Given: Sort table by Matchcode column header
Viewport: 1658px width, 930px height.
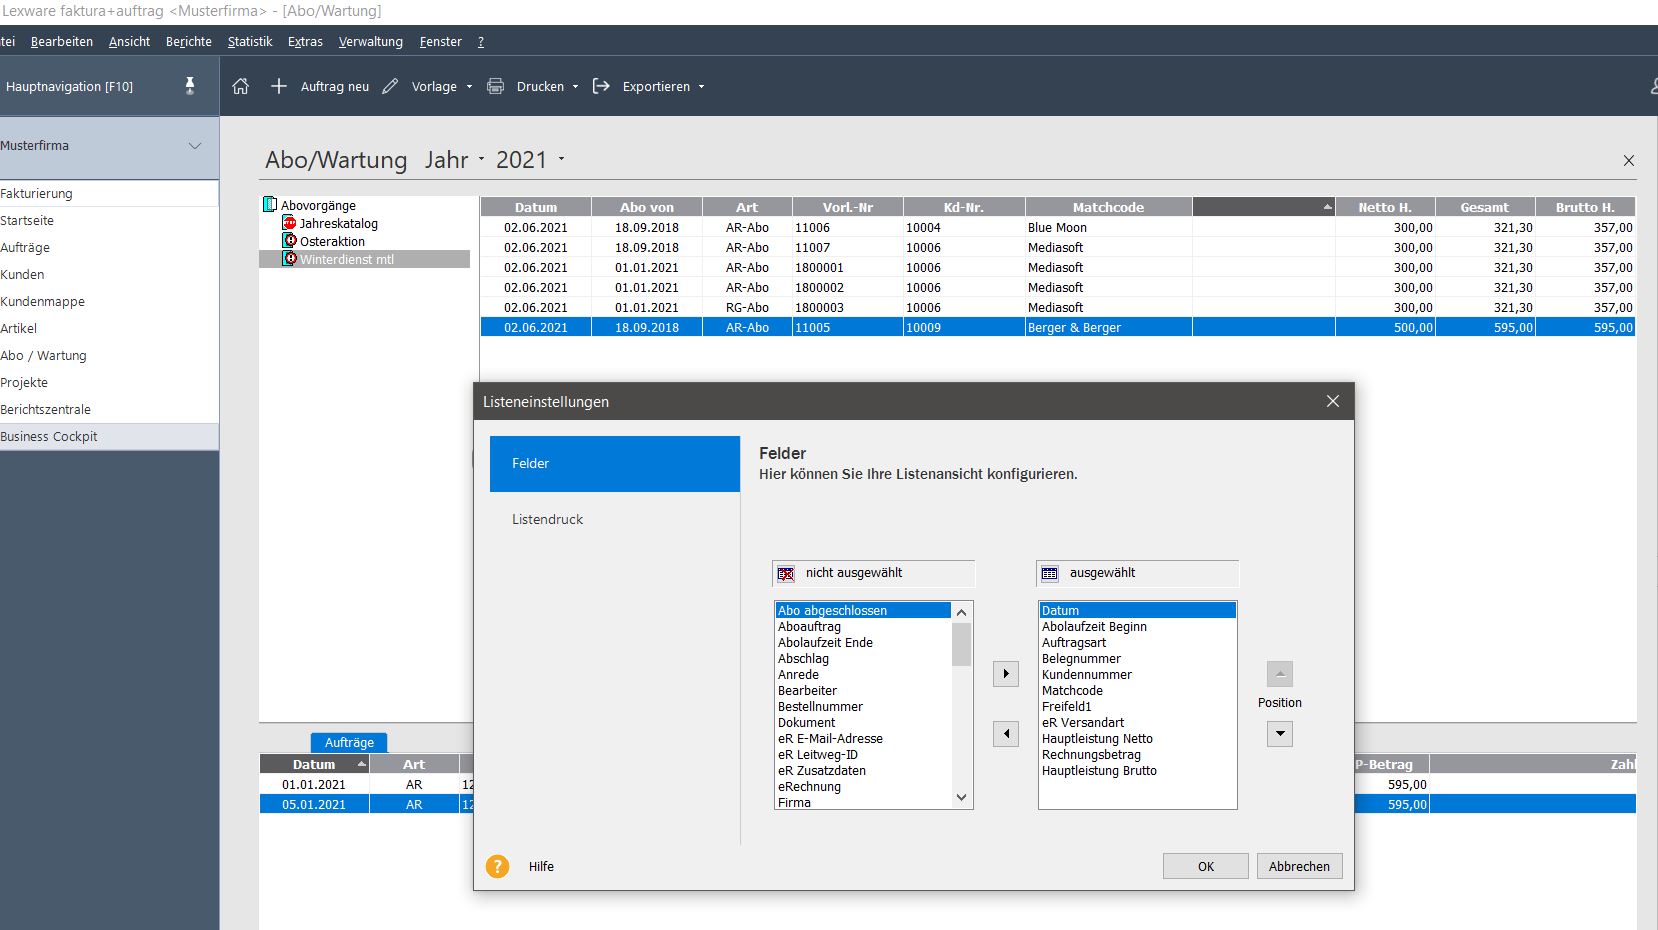Looking at the screenshot, I should point(1107,207).
